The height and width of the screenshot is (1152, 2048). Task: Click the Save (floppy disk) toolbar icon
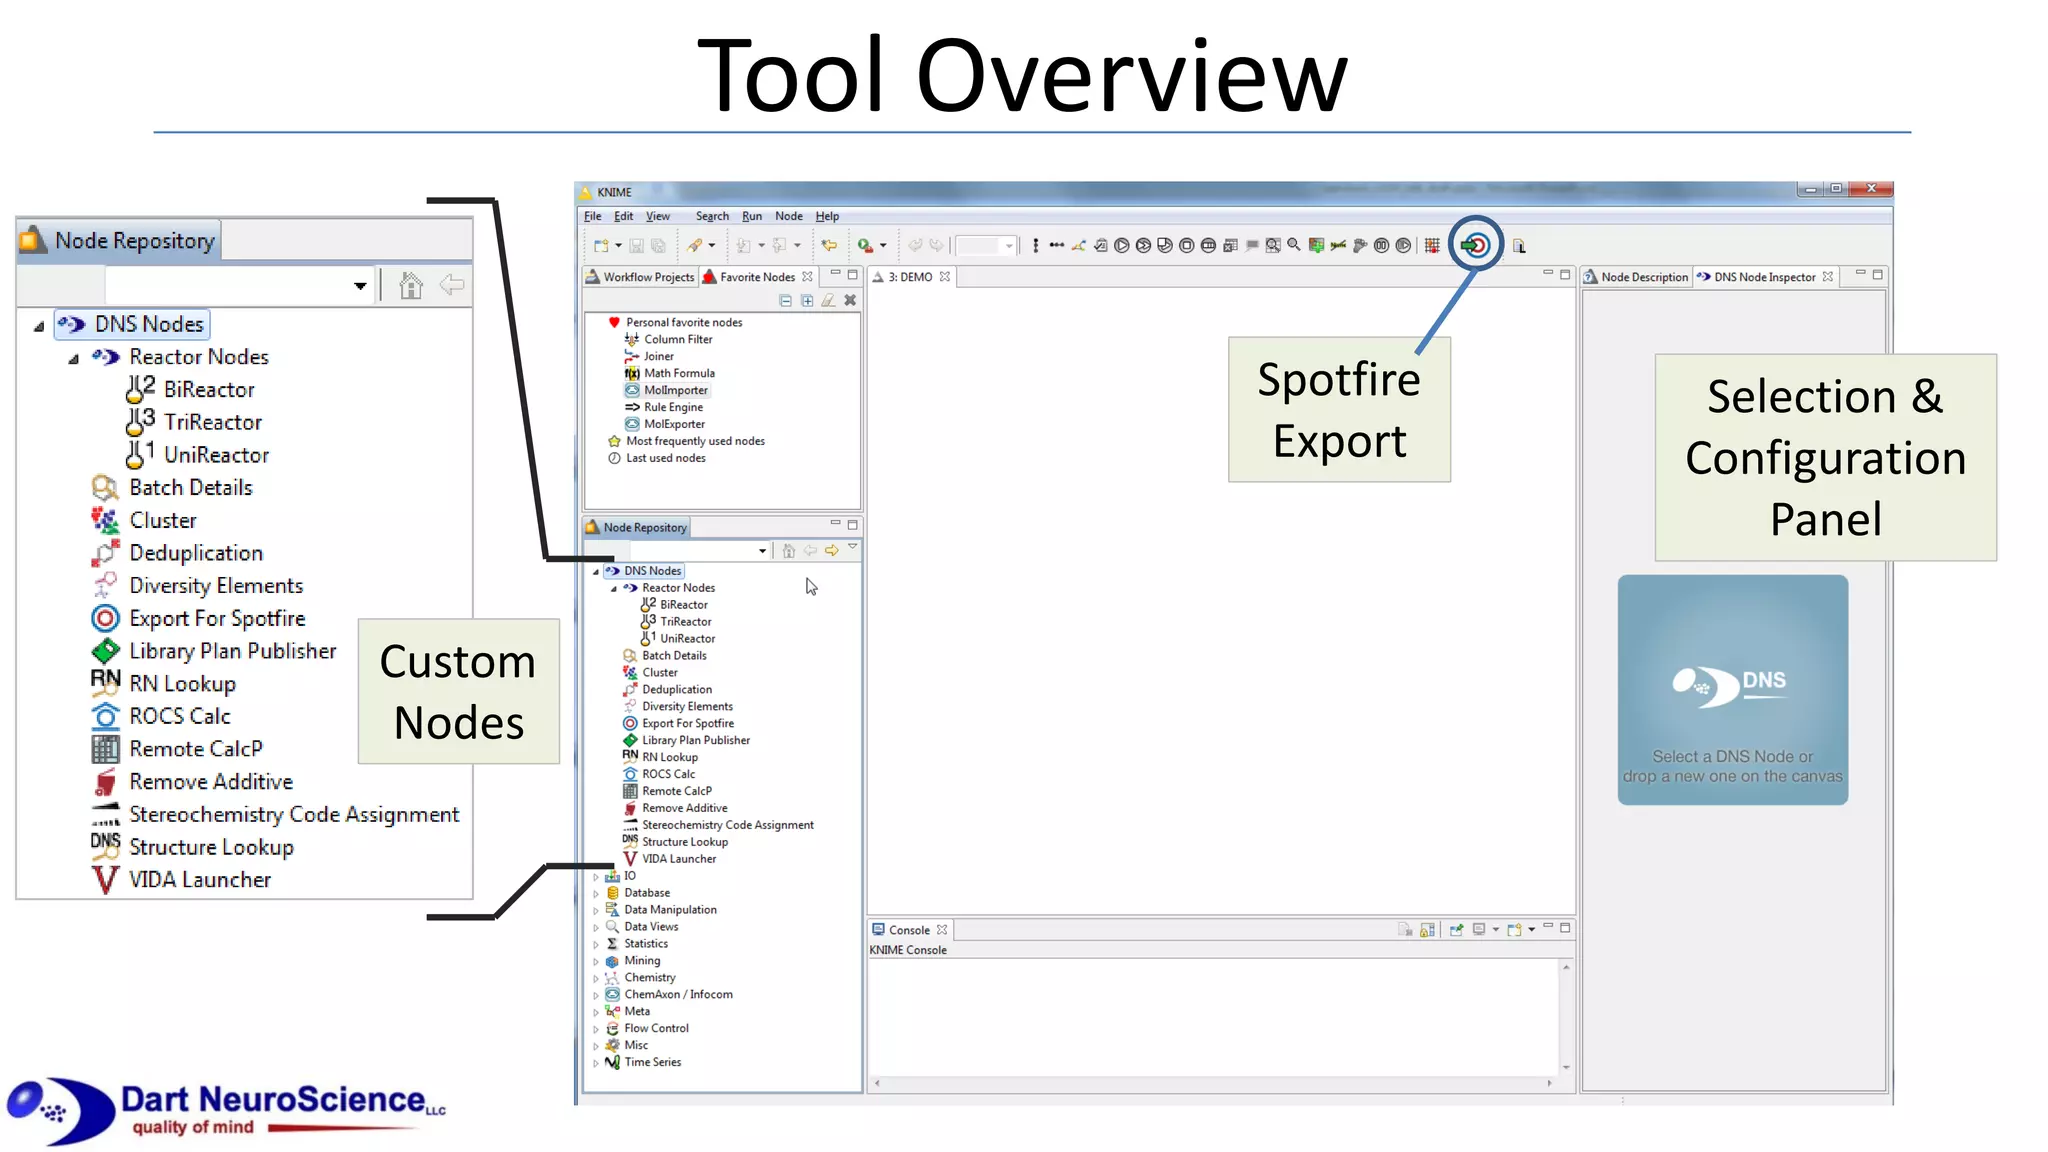[636, 246]
